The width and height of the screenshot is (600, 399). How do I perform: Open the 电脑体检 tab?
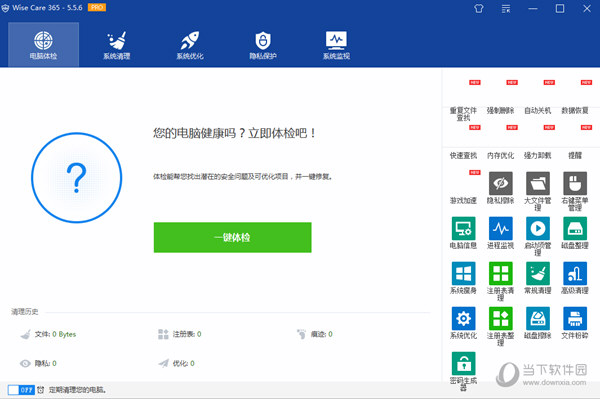43,45
